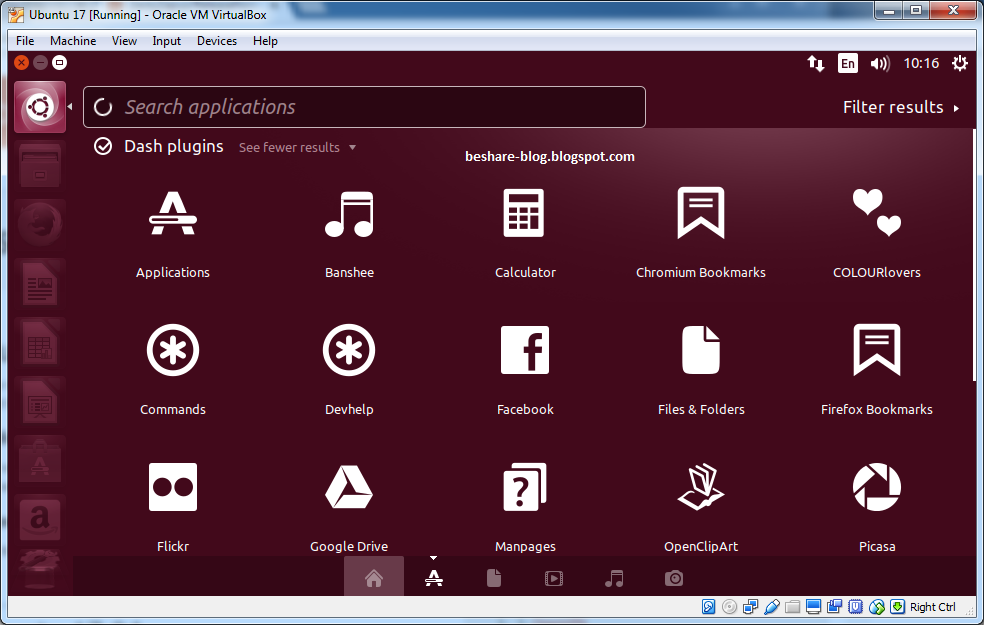Click the dash vertical scrollbar
Image resolution: width=984 pixels, height=625 pixels.
974,255
